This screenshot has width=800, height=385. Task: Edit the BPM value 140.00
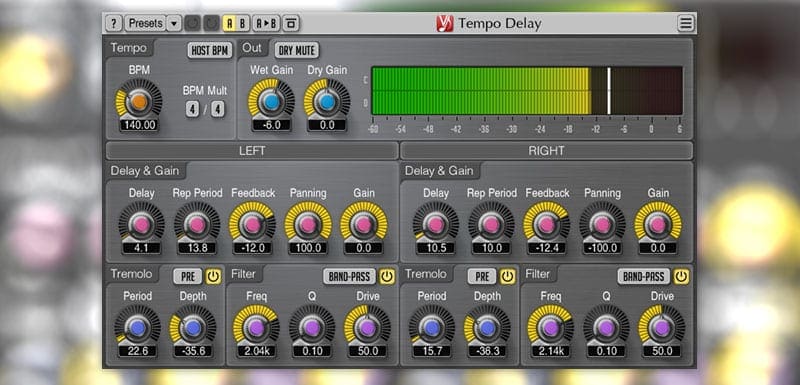click(139, 125)
